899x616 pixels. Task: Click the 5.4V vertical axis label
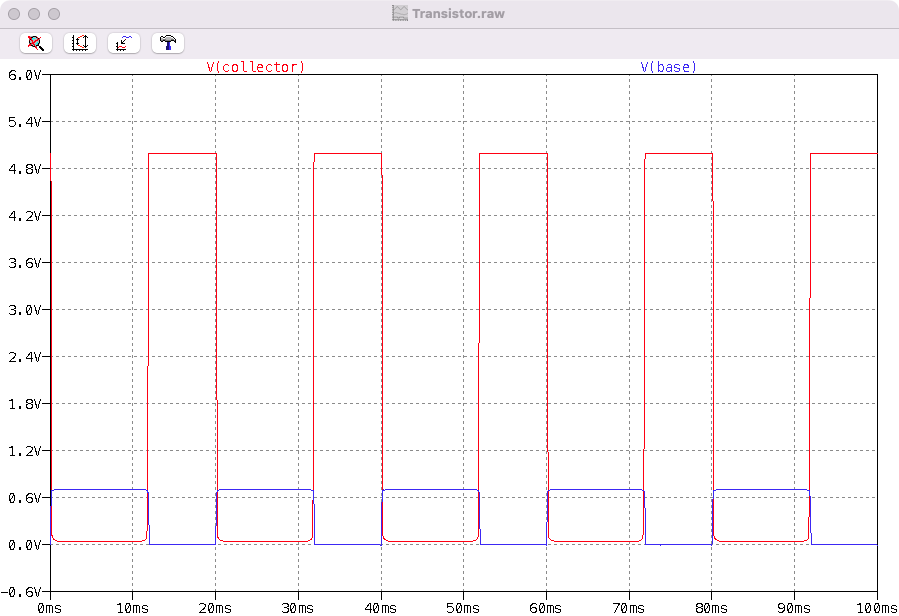[24, 122]
